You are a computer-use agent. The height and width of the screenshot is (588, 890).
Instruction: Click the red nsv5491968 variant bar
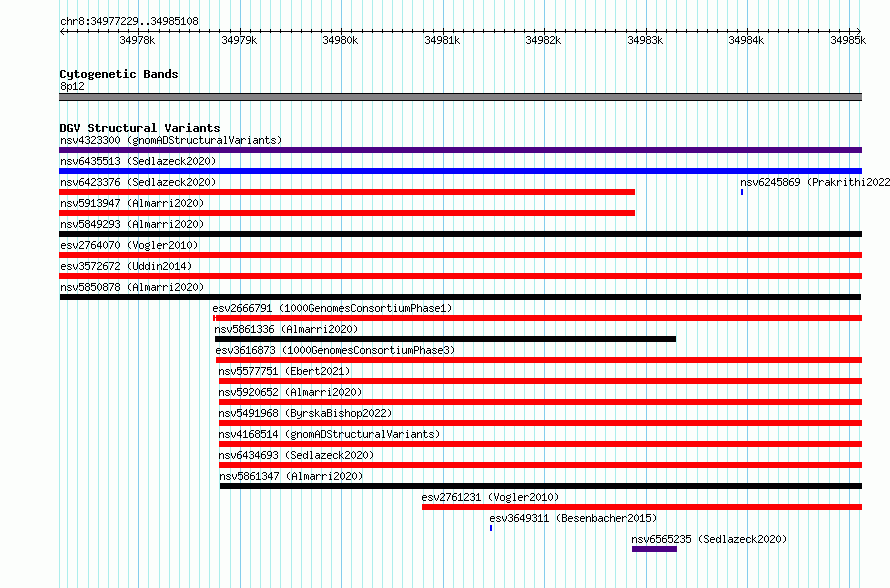pos(540,423)
